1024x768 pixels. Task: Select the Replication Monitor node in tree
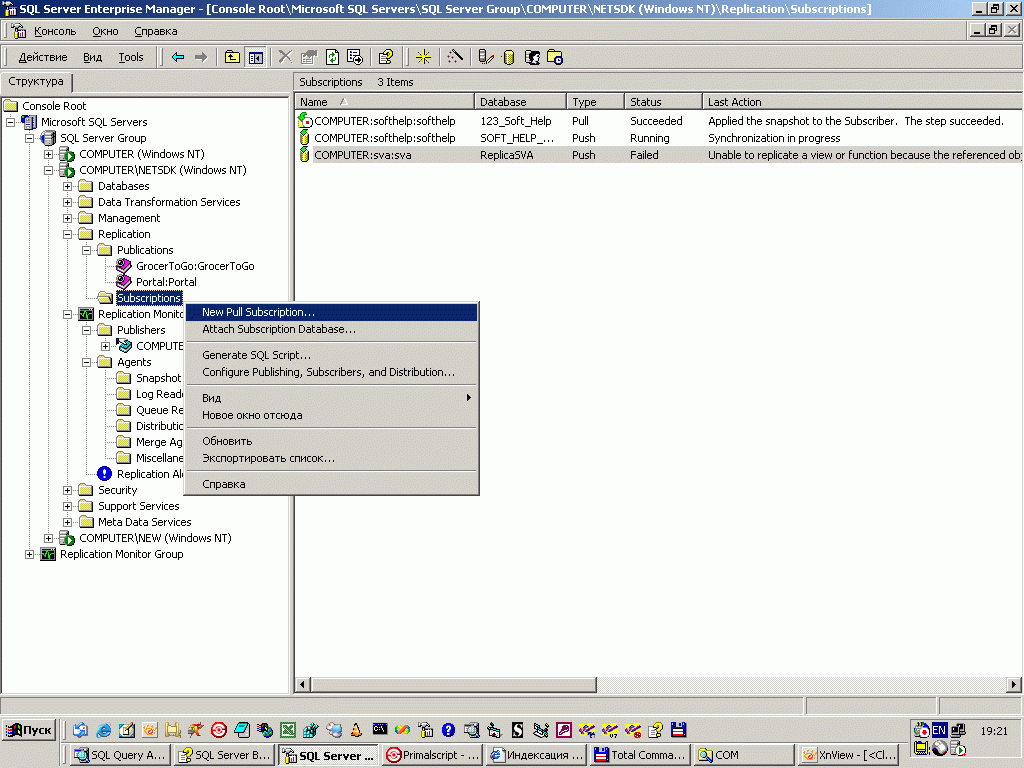point(140,314)
